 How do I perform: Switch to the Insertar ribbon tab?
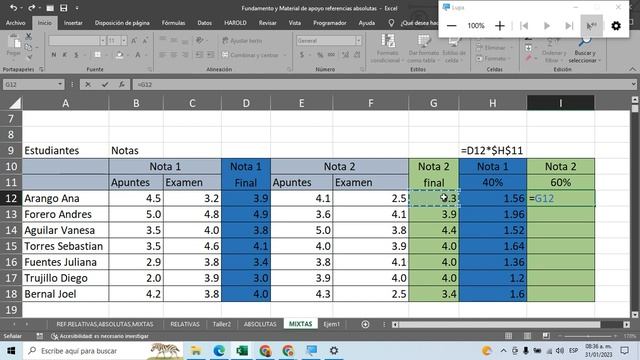[x=73, y=23]
